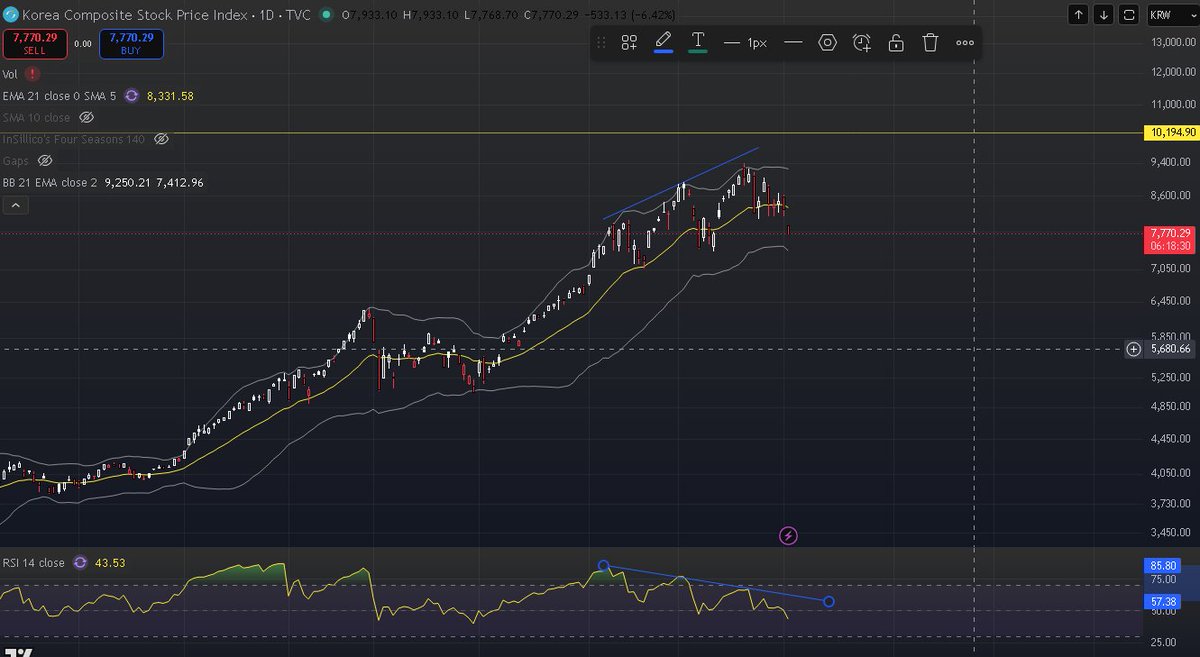The width and height of the screenshot is (1200, 657).
Task: Click the SELL 7,770.29 button
Action: point(34,43)
